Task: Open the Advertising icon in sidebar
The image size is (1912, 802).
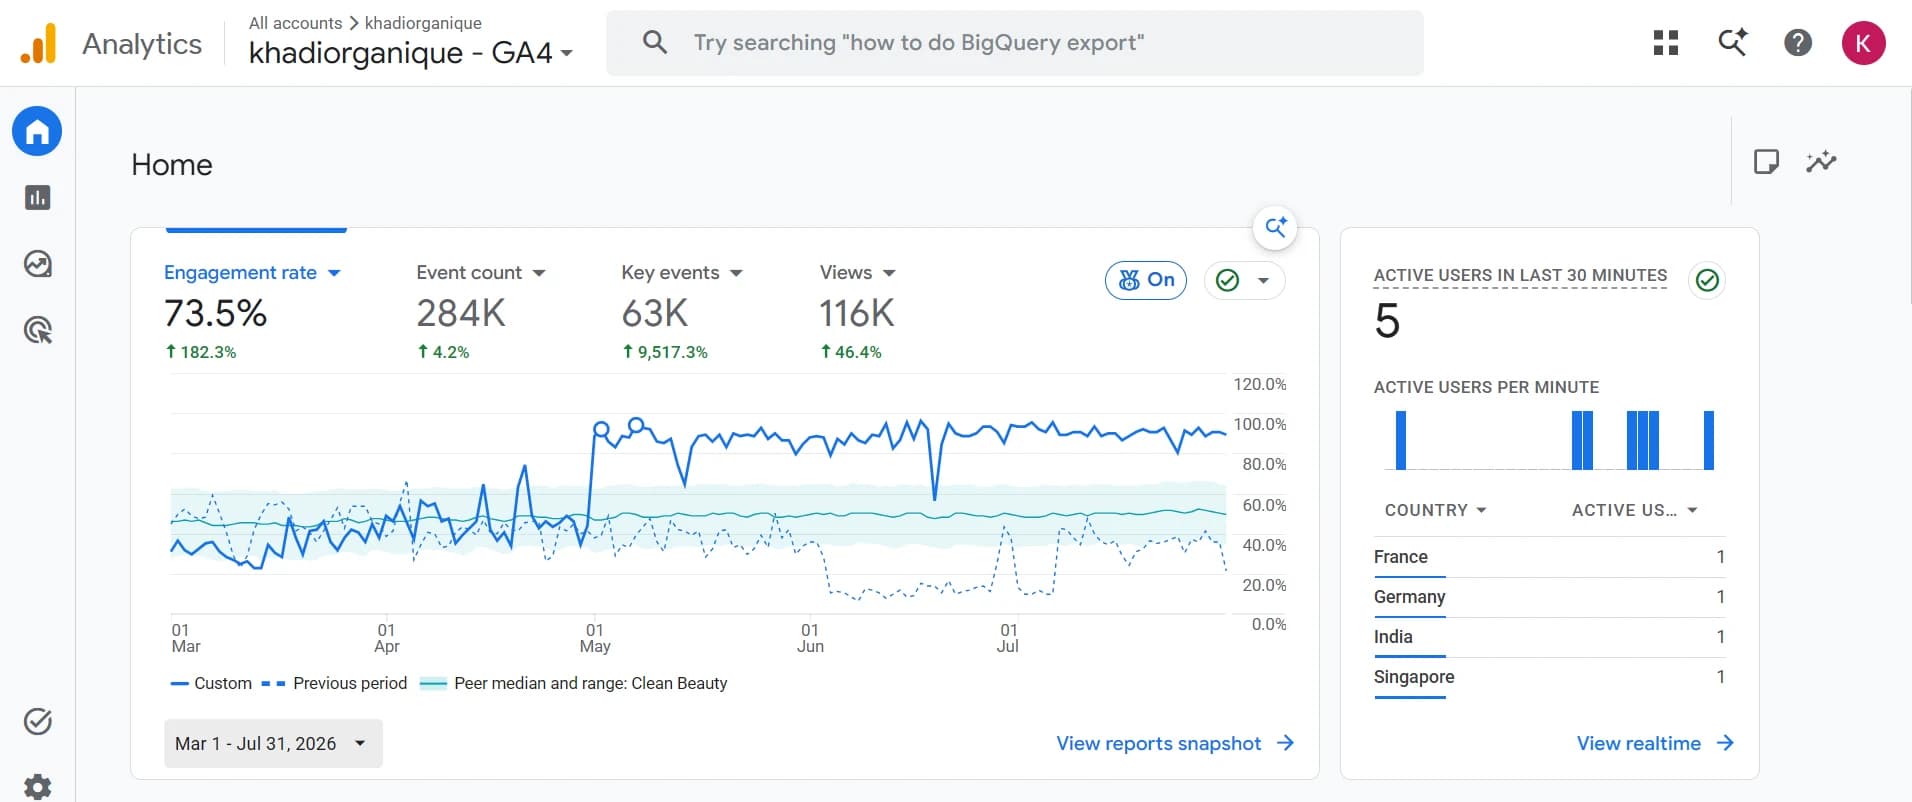Action: [x=37, y=330]
